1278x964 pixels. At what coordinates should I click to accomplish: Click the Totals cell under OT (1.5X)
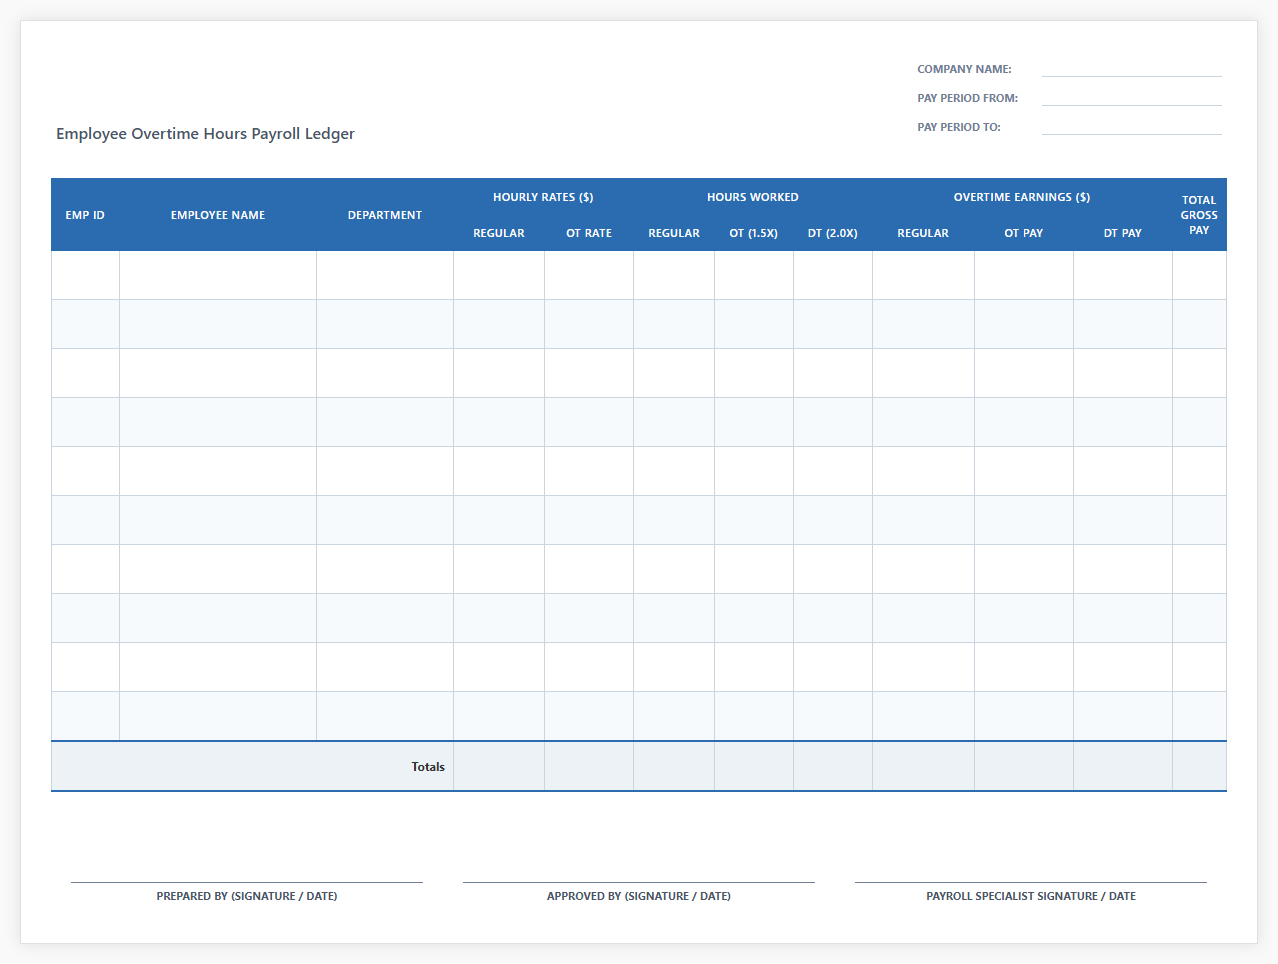click(x=754, y=767)
